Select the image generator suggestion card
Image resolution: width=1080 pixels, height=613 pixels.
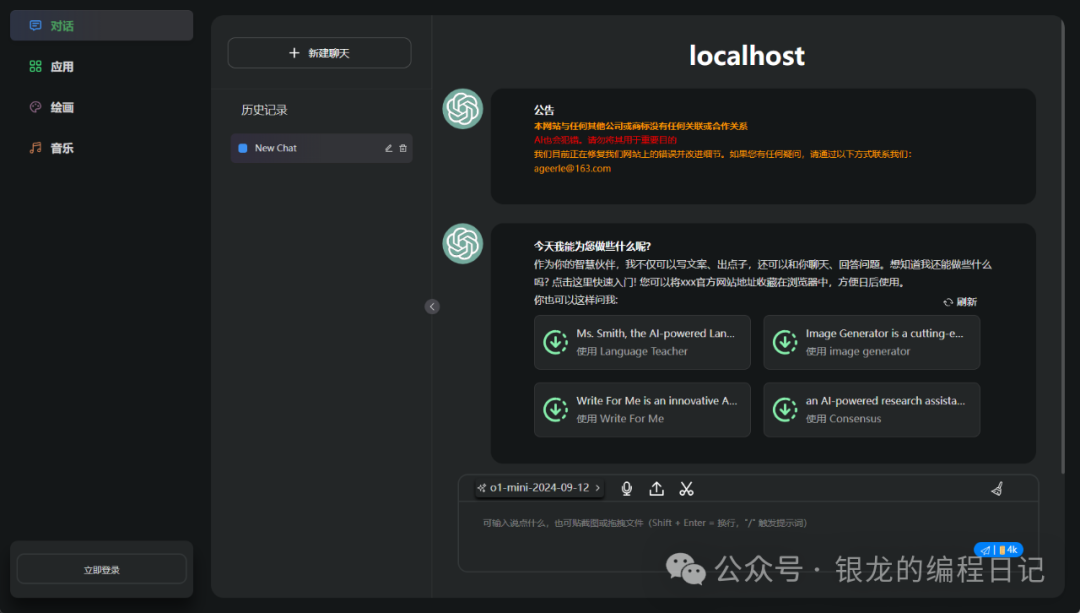tap(871, 342)
